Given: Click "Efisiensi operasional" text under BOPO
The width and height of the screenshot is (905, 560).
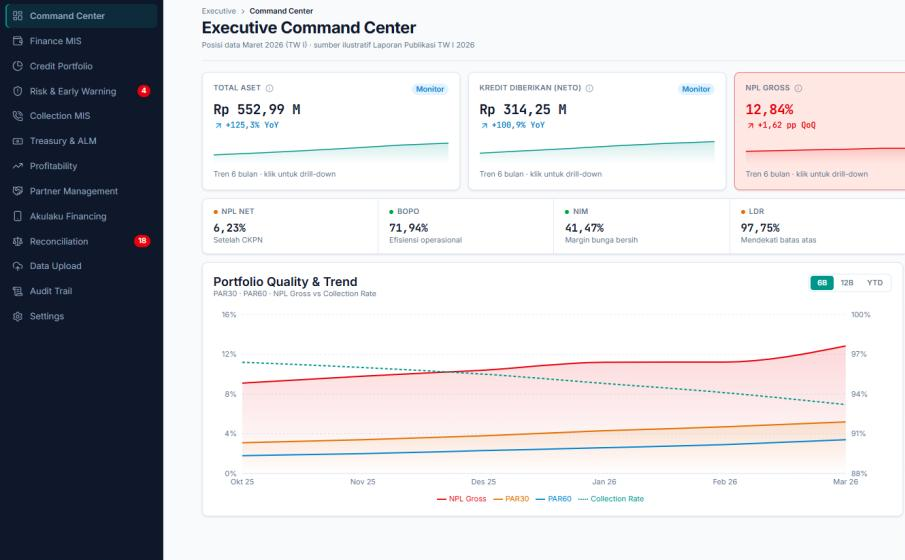Looking at the screenshot, I should coord(425,240).
